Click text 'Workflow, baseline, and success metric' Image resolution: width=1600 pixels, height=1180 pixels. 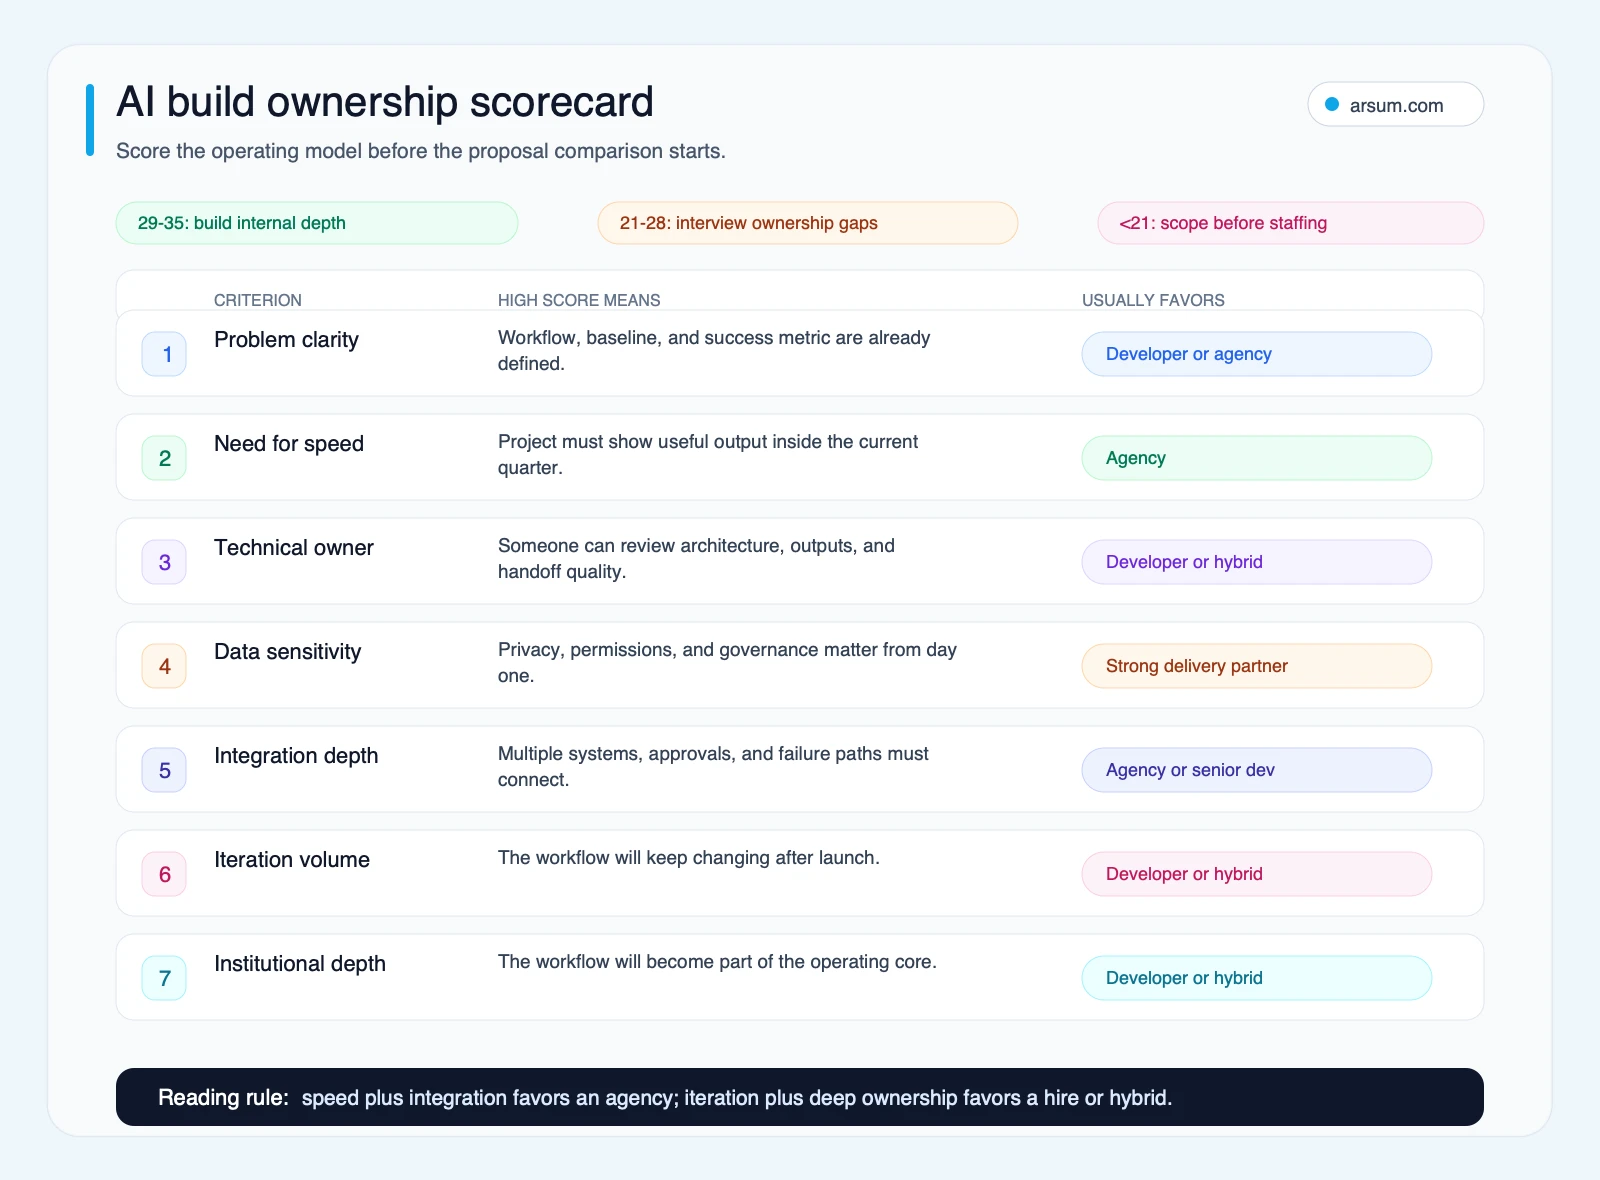(664, 338)
